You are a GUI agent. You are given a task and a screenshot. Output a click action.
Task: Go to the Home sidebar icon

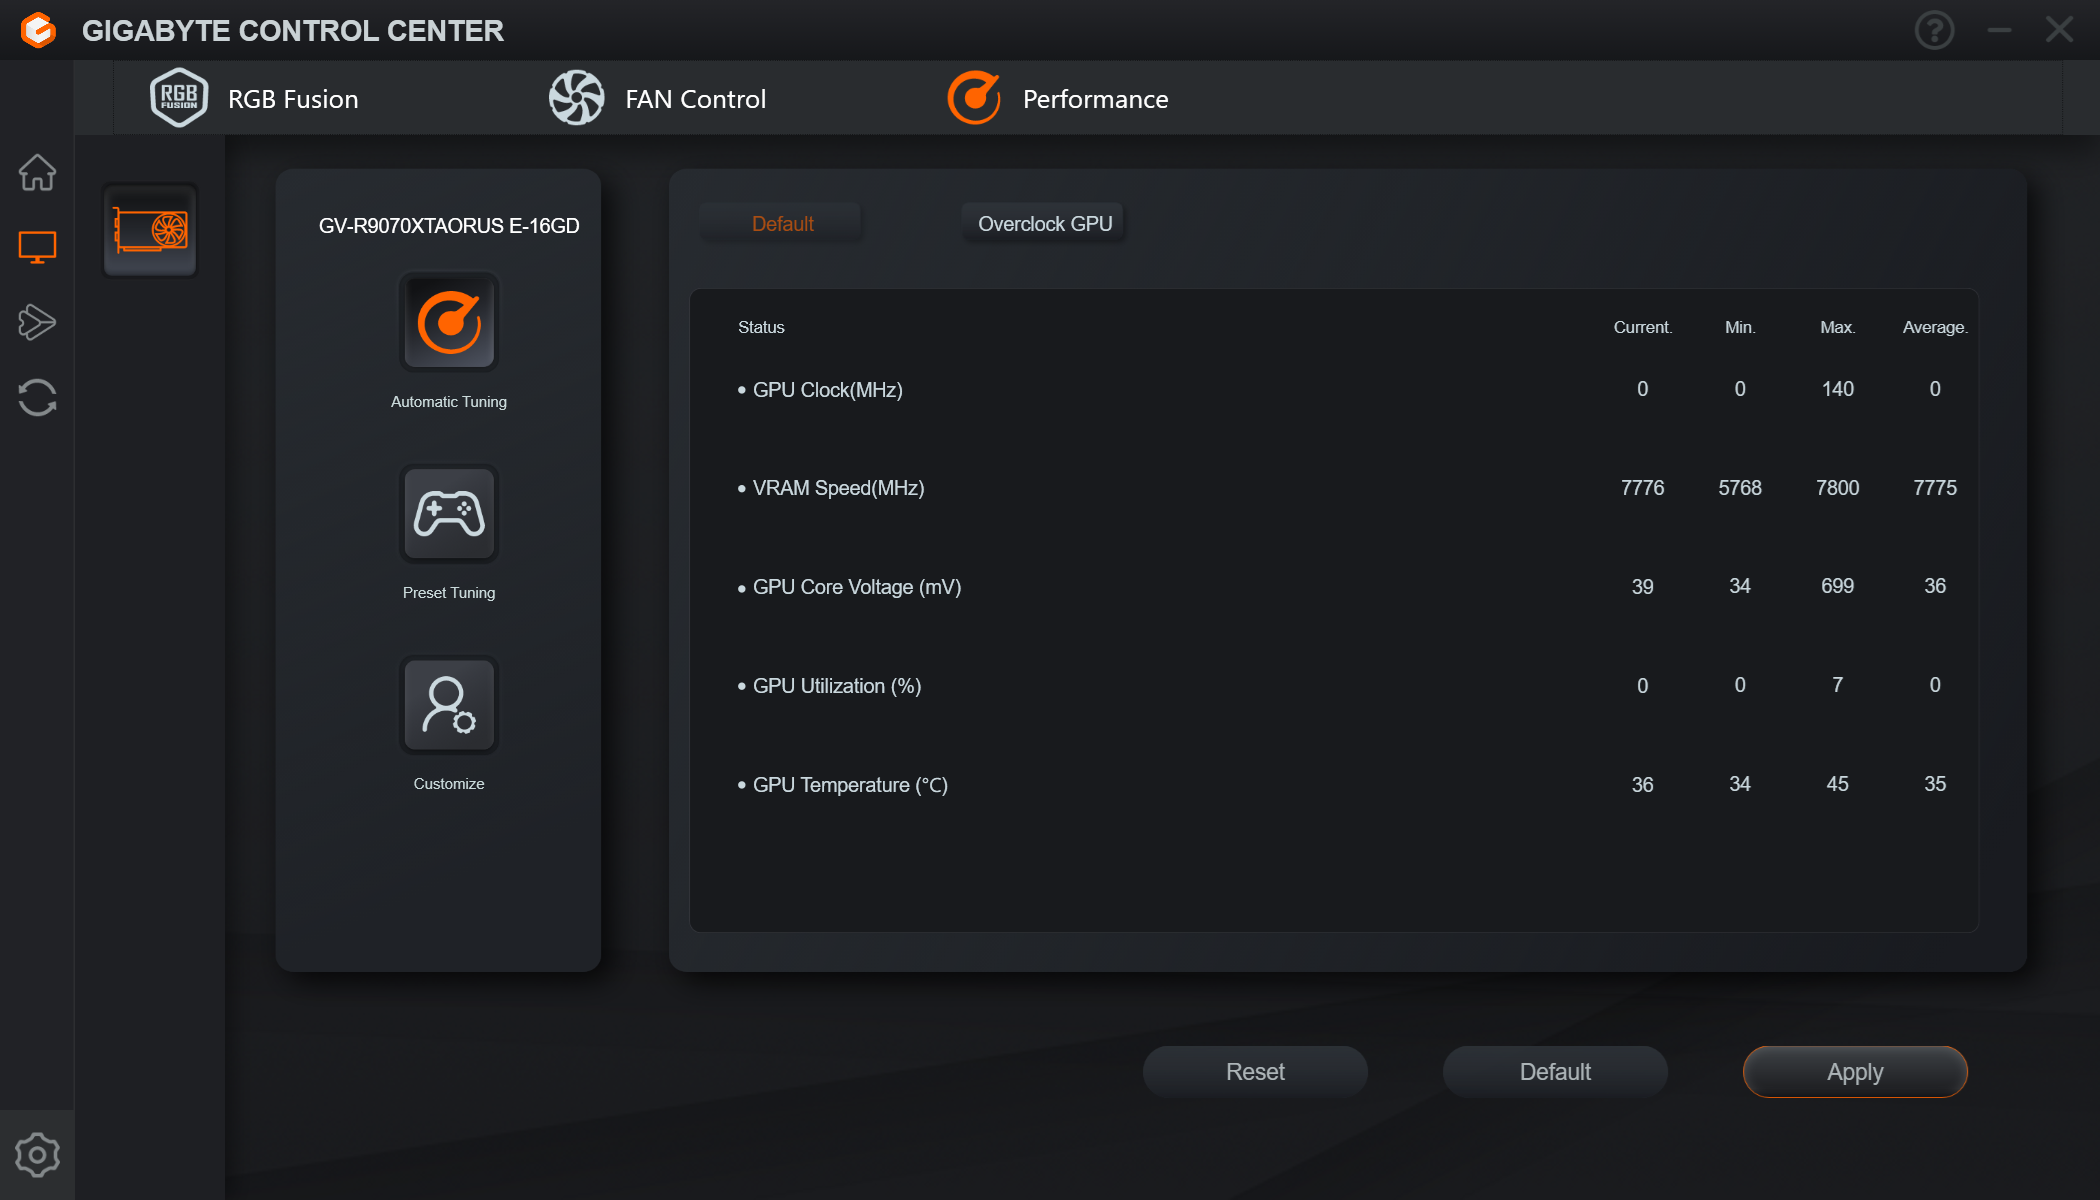pyautogui.click(x=37, y=172)
